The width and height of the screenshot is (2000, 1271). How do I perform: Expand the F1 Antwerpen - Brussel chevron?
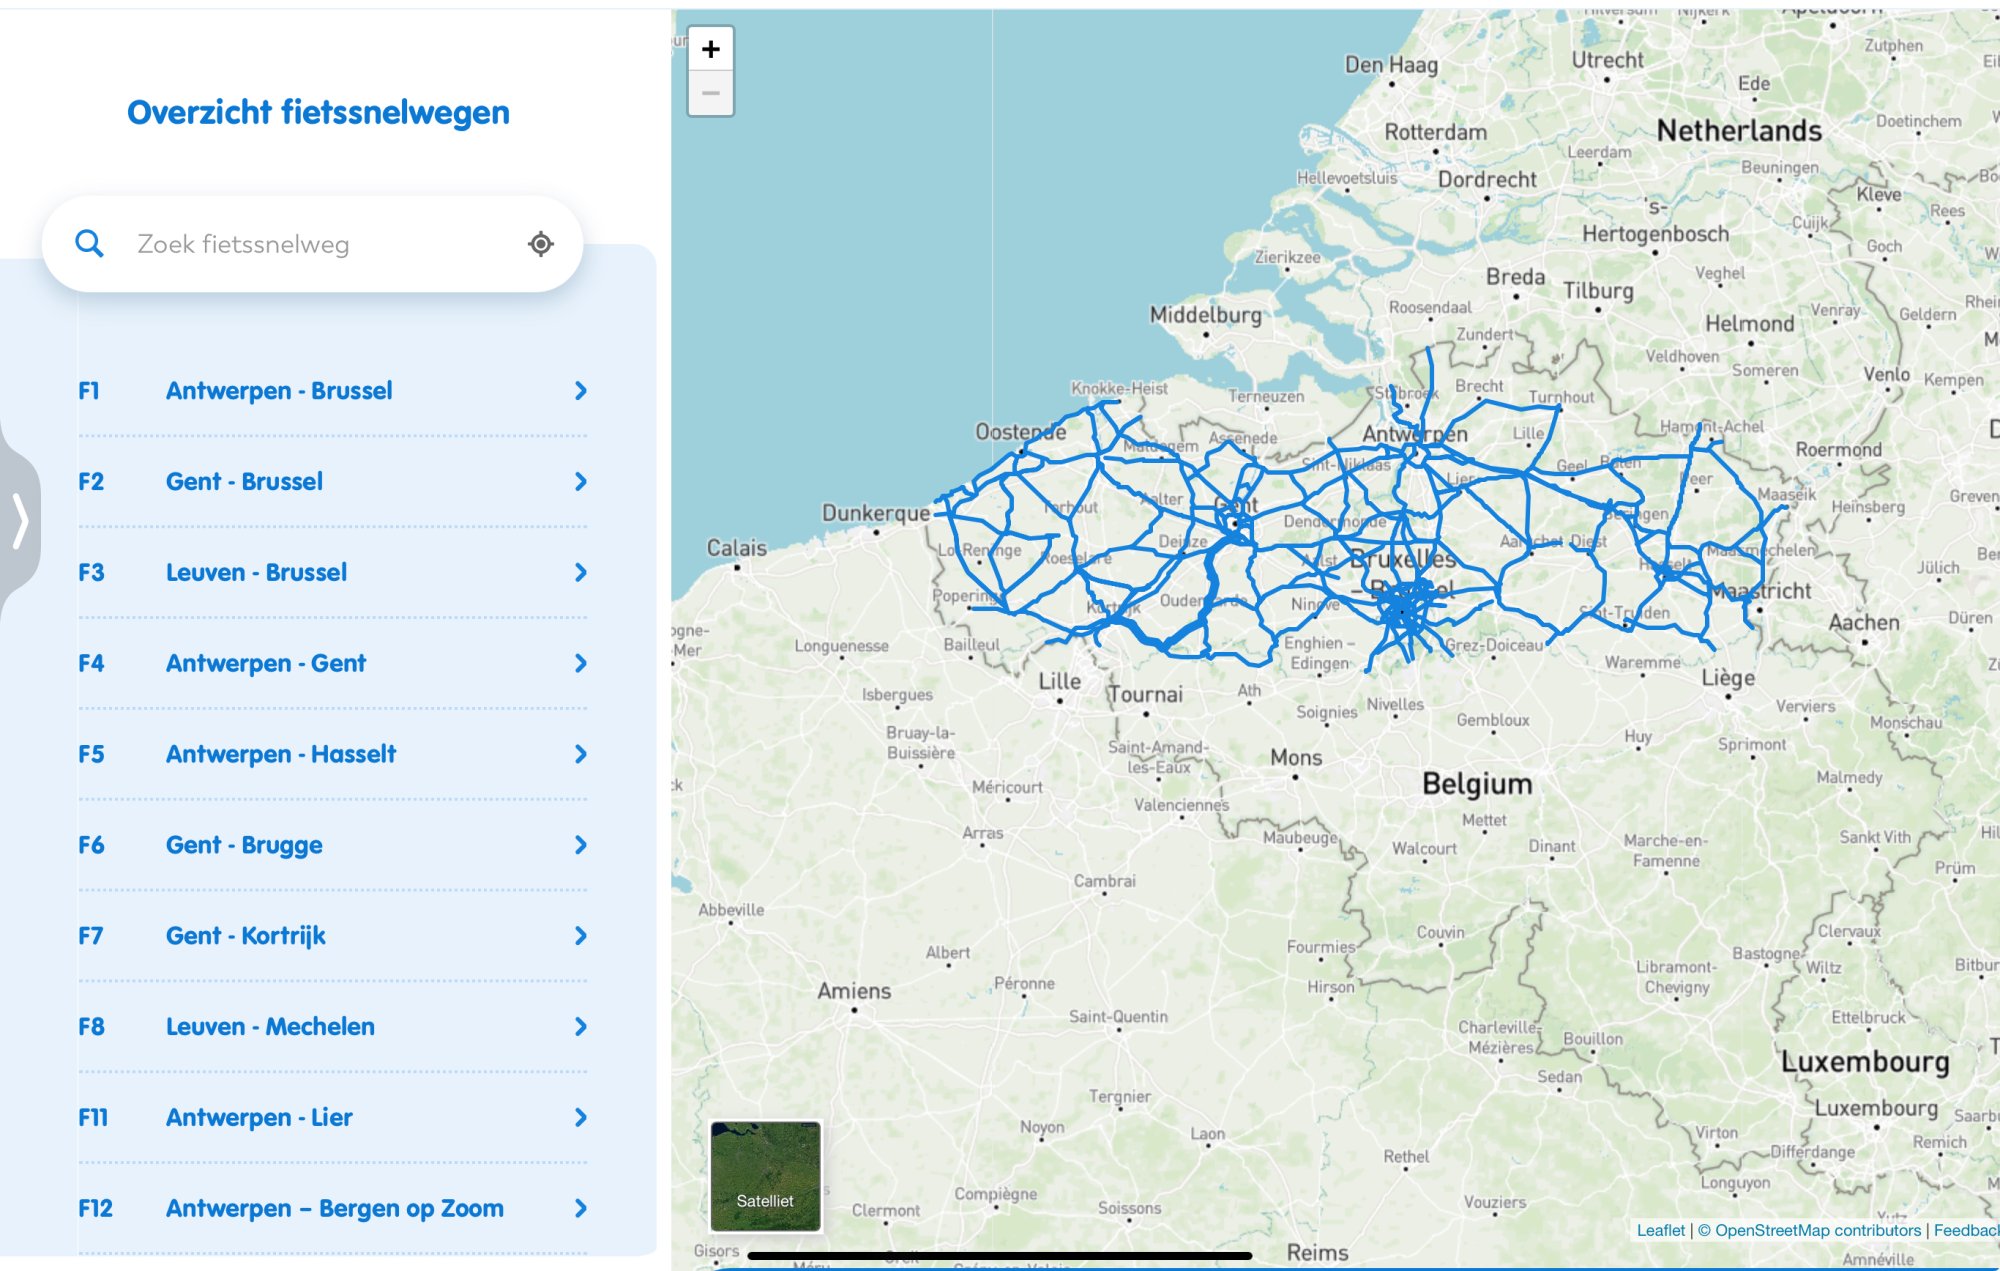pos(581,391)
